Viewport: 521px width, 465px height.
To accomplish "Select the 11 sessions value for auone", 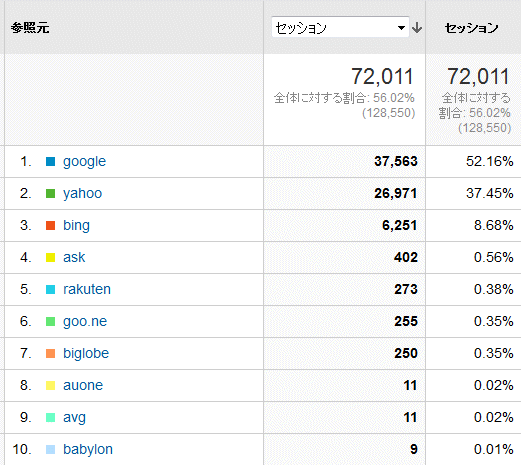I will tap(410, 386).
